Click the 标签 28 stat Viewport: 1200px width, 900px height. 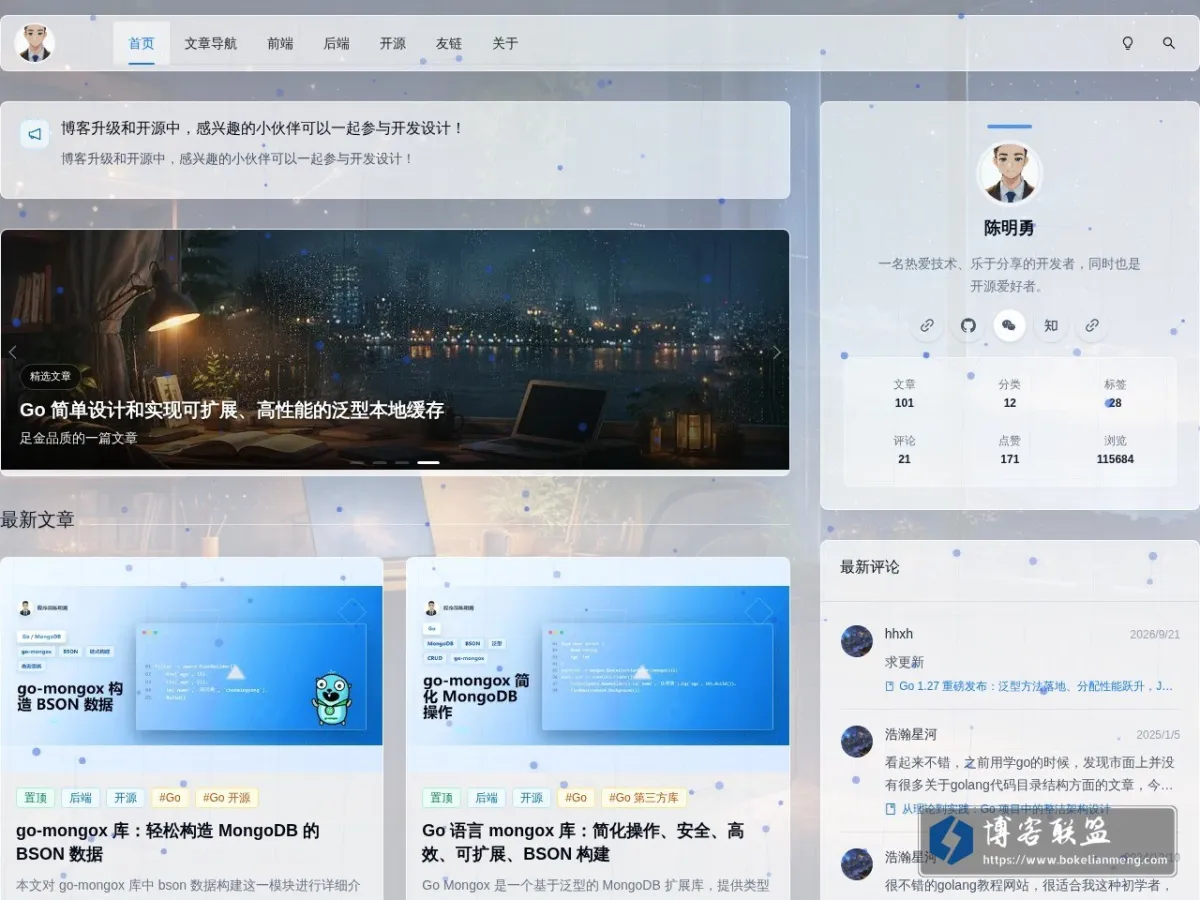1115,393
